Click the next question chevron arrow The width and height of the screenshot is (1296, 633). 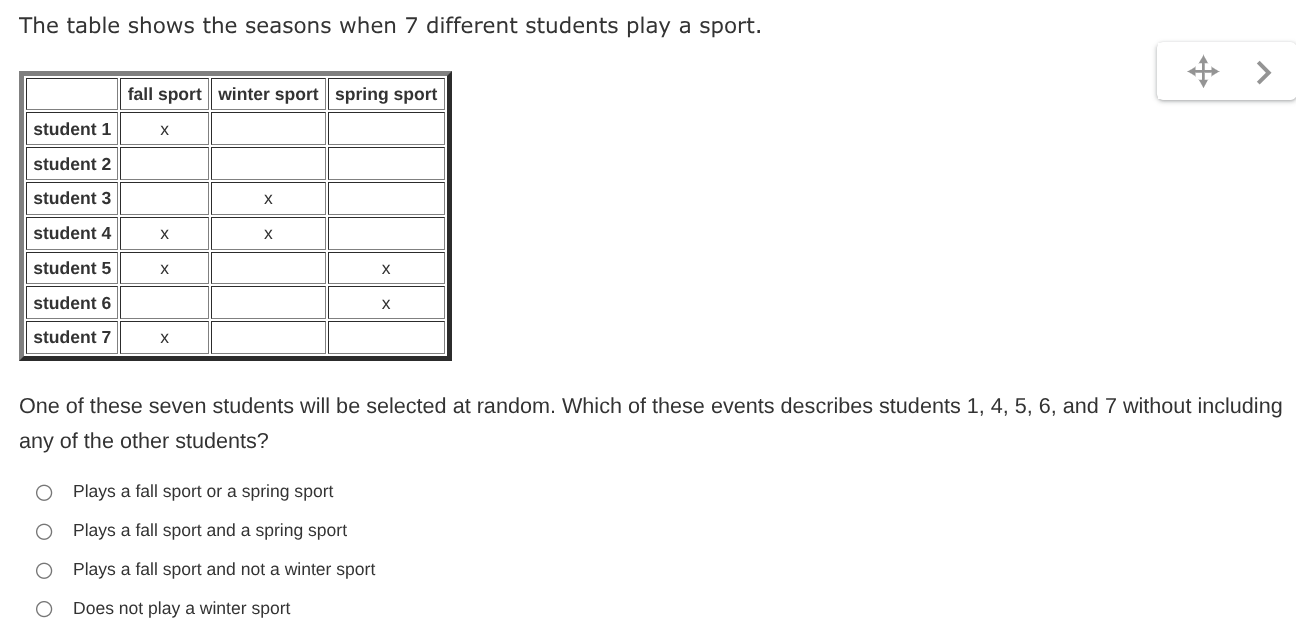click(1263, 71)
